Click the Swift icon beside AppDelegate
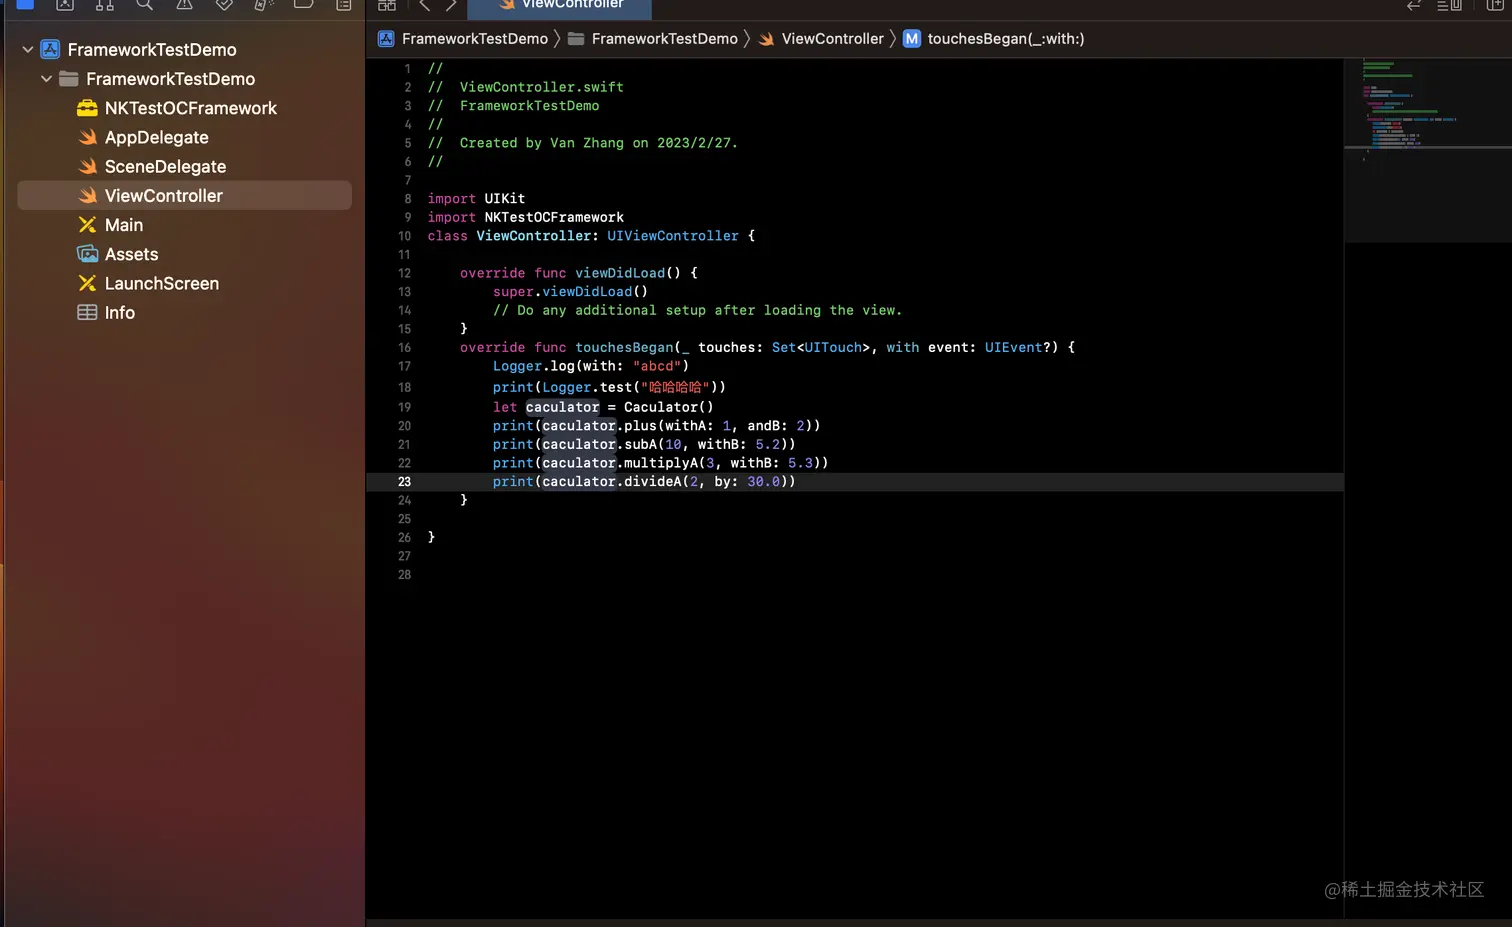This screenshot has height=927, width=1512. pos(88,137)
